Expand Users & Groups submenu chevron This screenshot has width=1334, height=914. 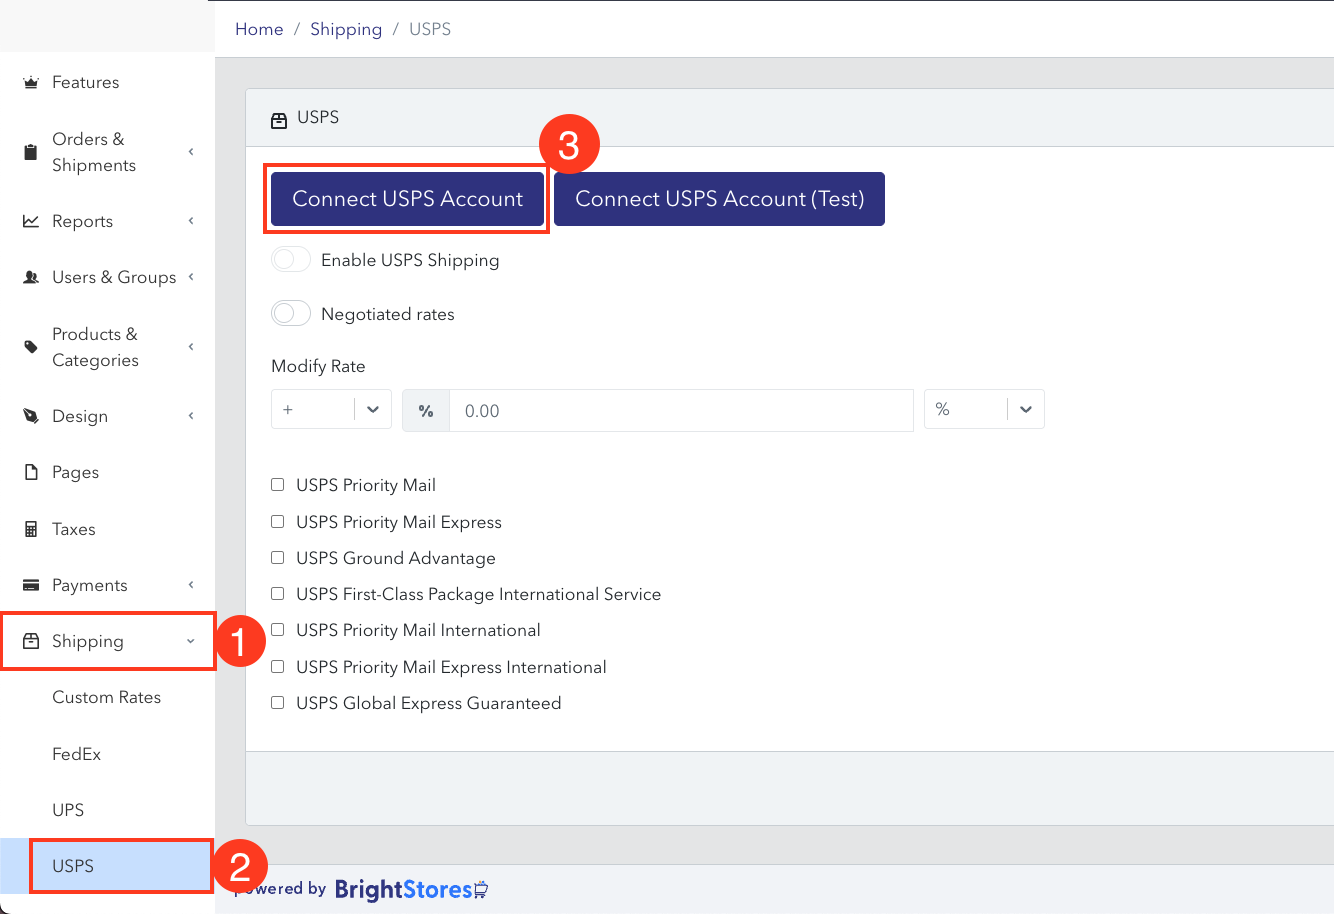click(191, 277)
